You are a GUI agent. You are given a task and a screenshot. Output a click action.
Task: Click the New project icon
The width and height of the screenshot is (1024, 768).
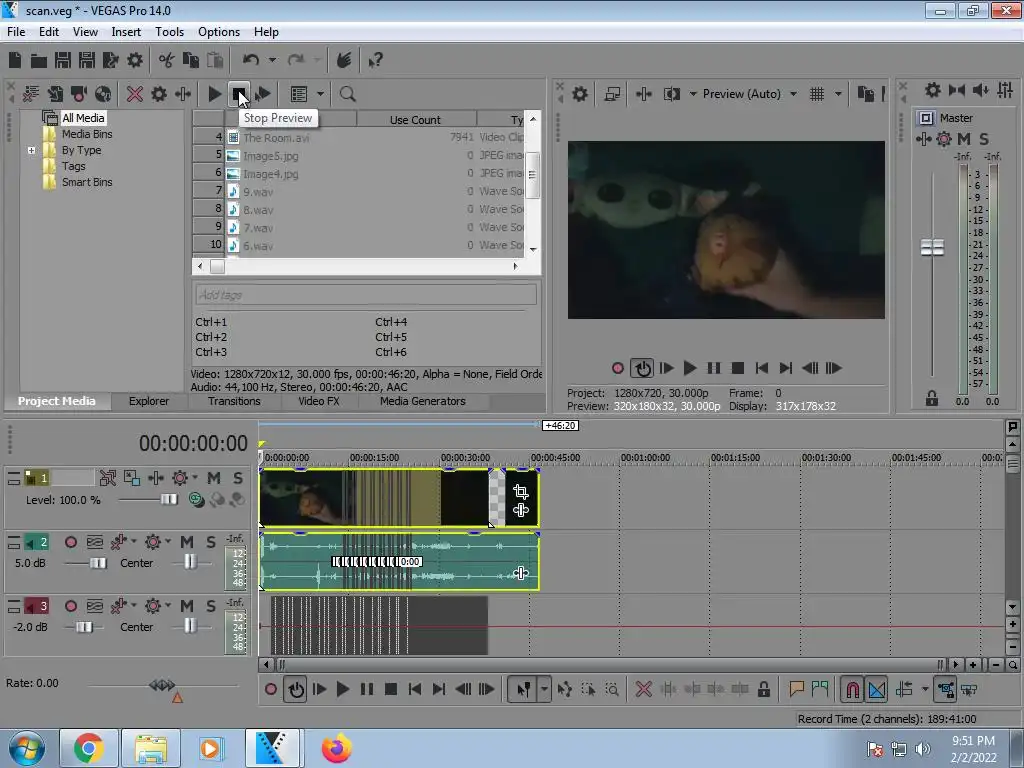point(15,60)
